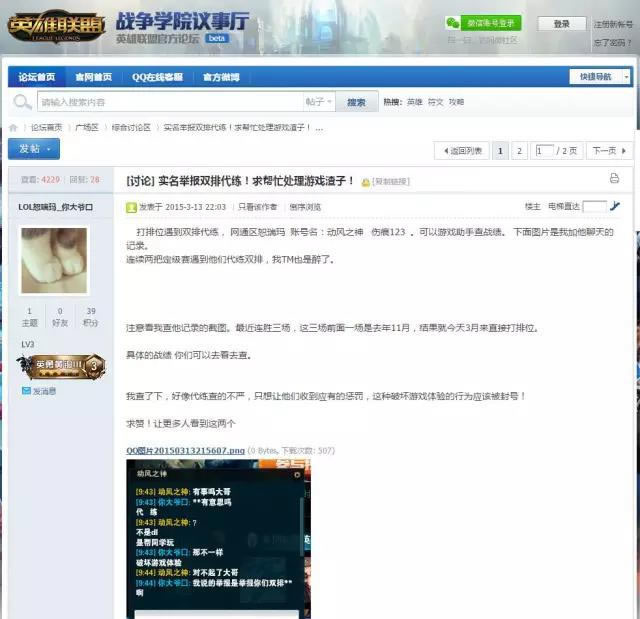Go to page 2 in pagination

[x=519, y=151]
